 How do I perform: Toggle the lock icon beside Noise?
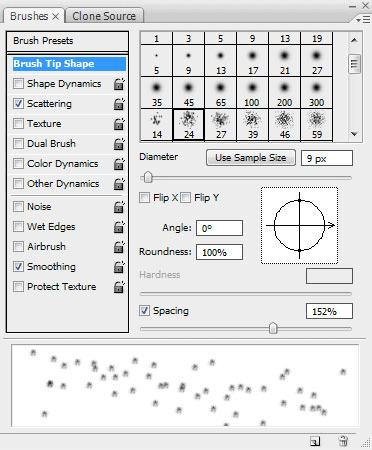119,207
